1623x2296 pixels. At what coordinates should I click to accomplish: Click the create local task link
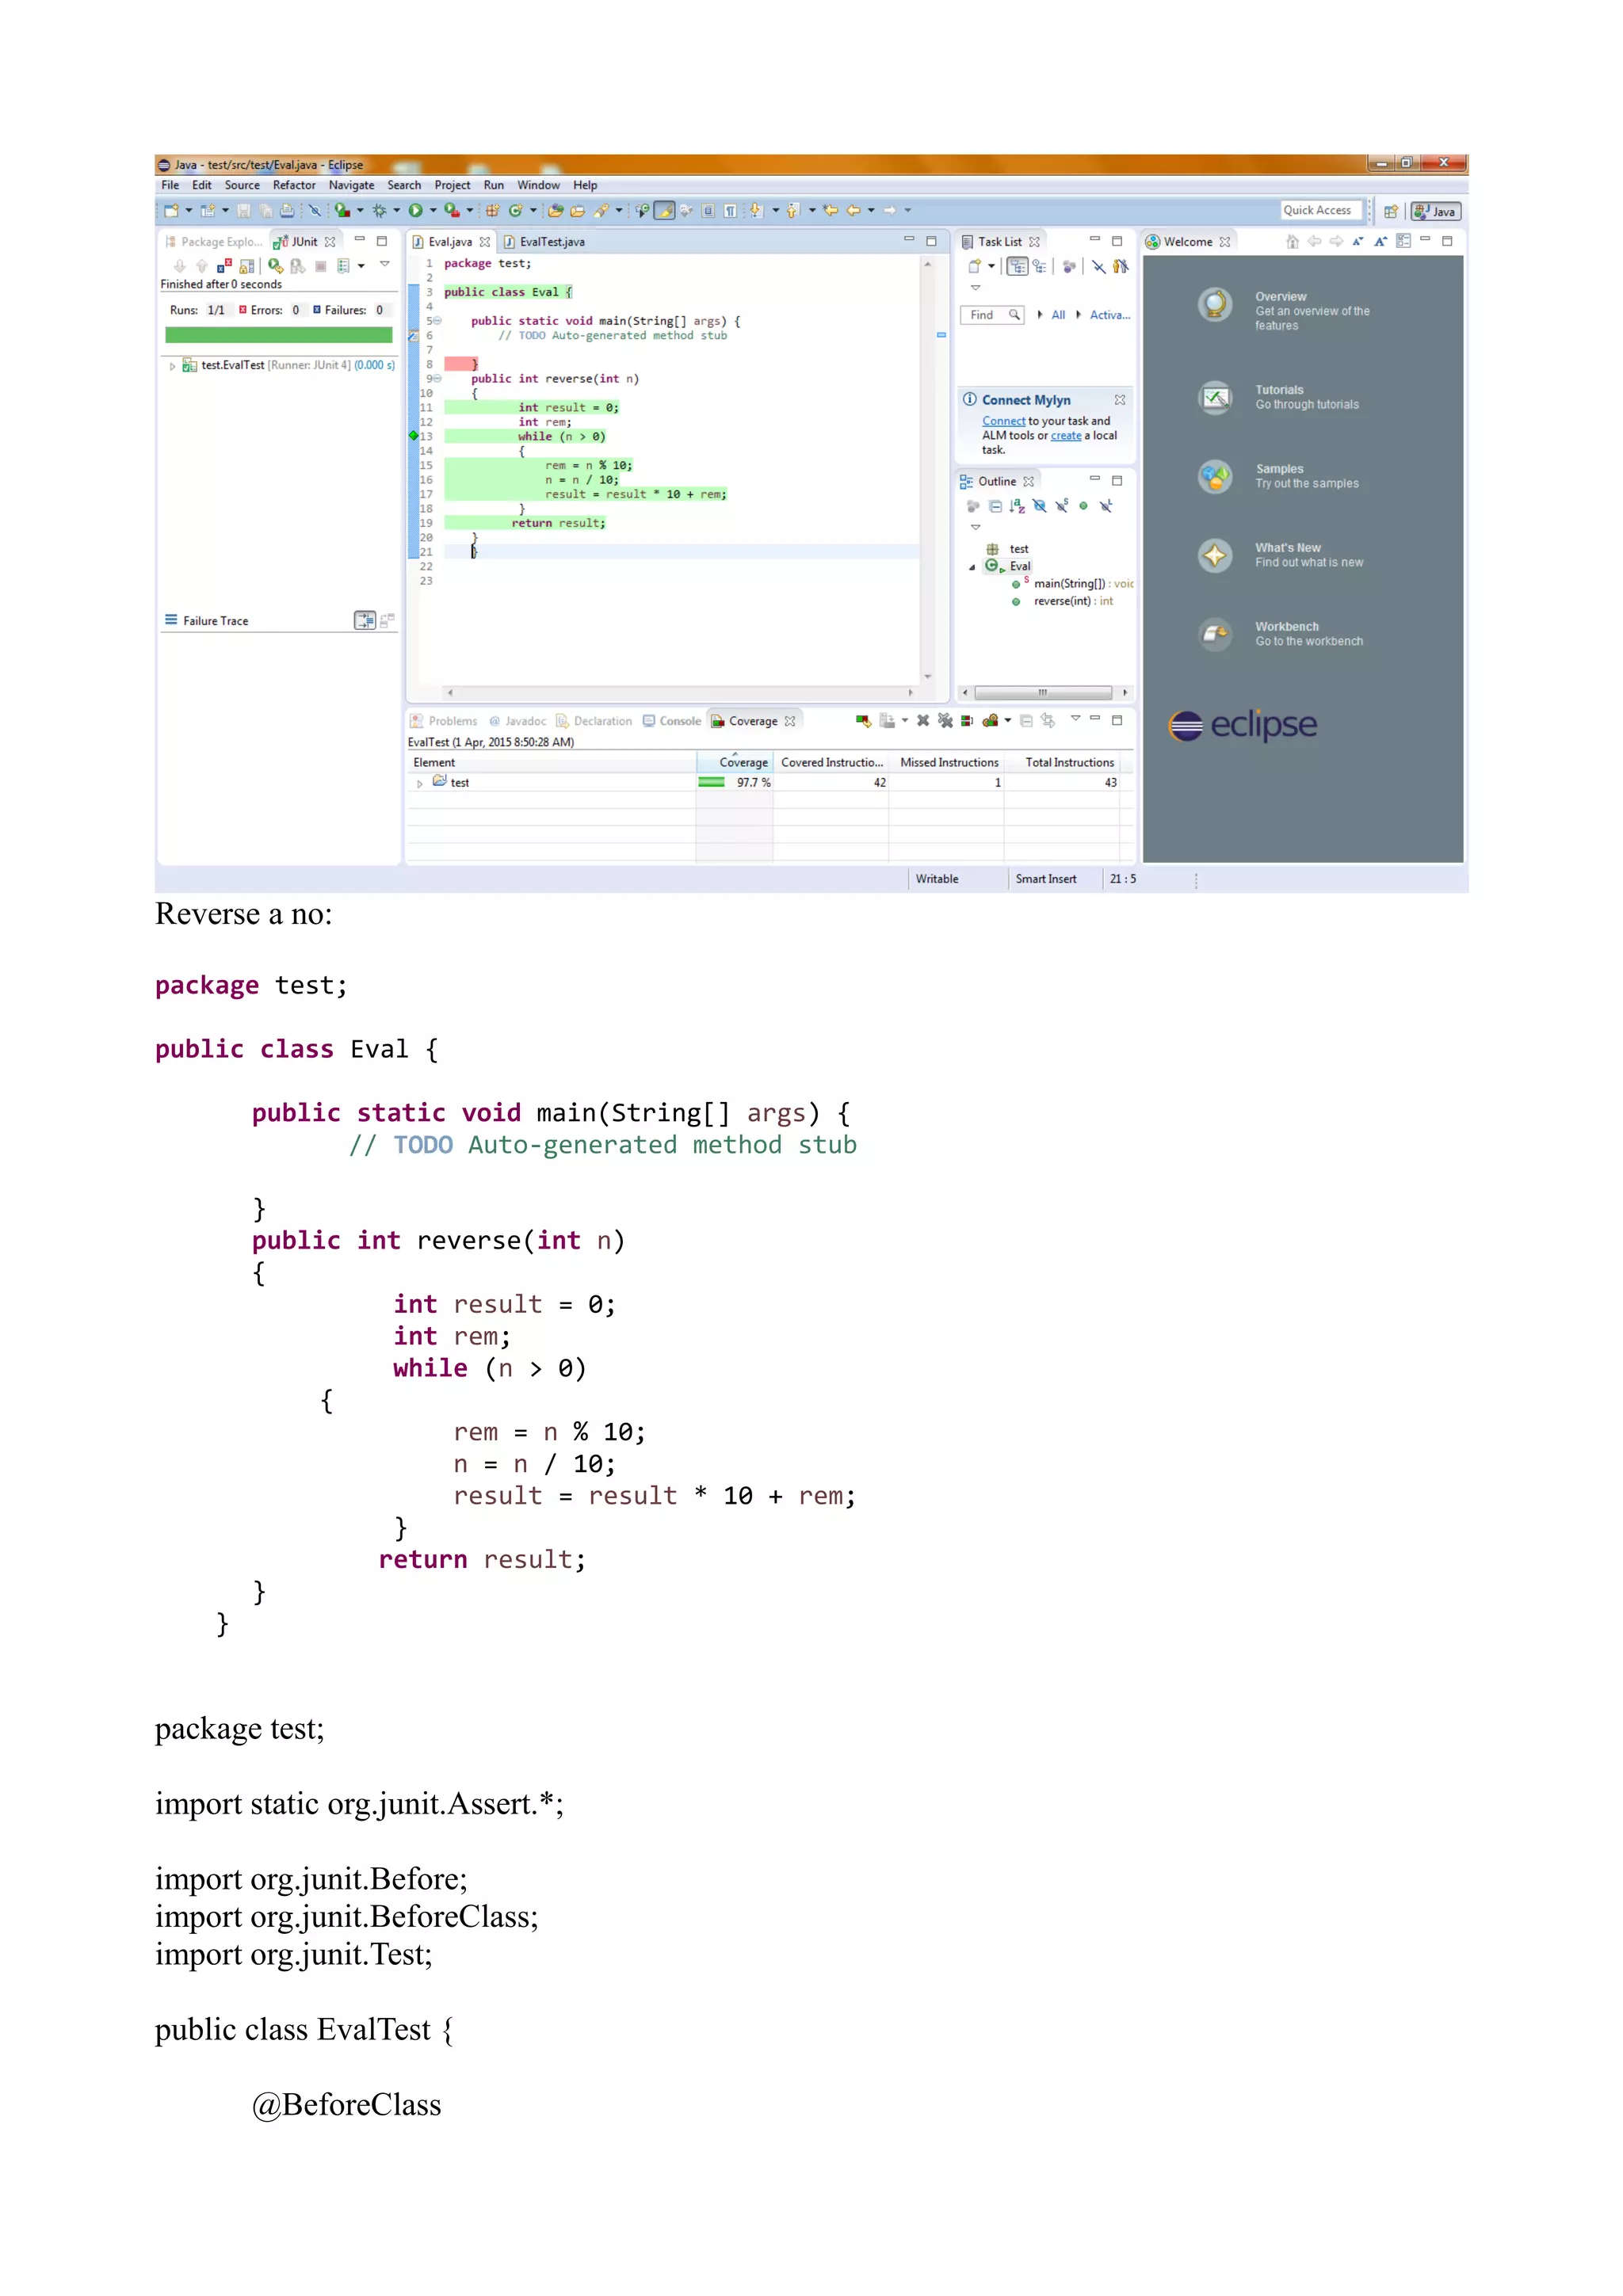[1065, 436]
